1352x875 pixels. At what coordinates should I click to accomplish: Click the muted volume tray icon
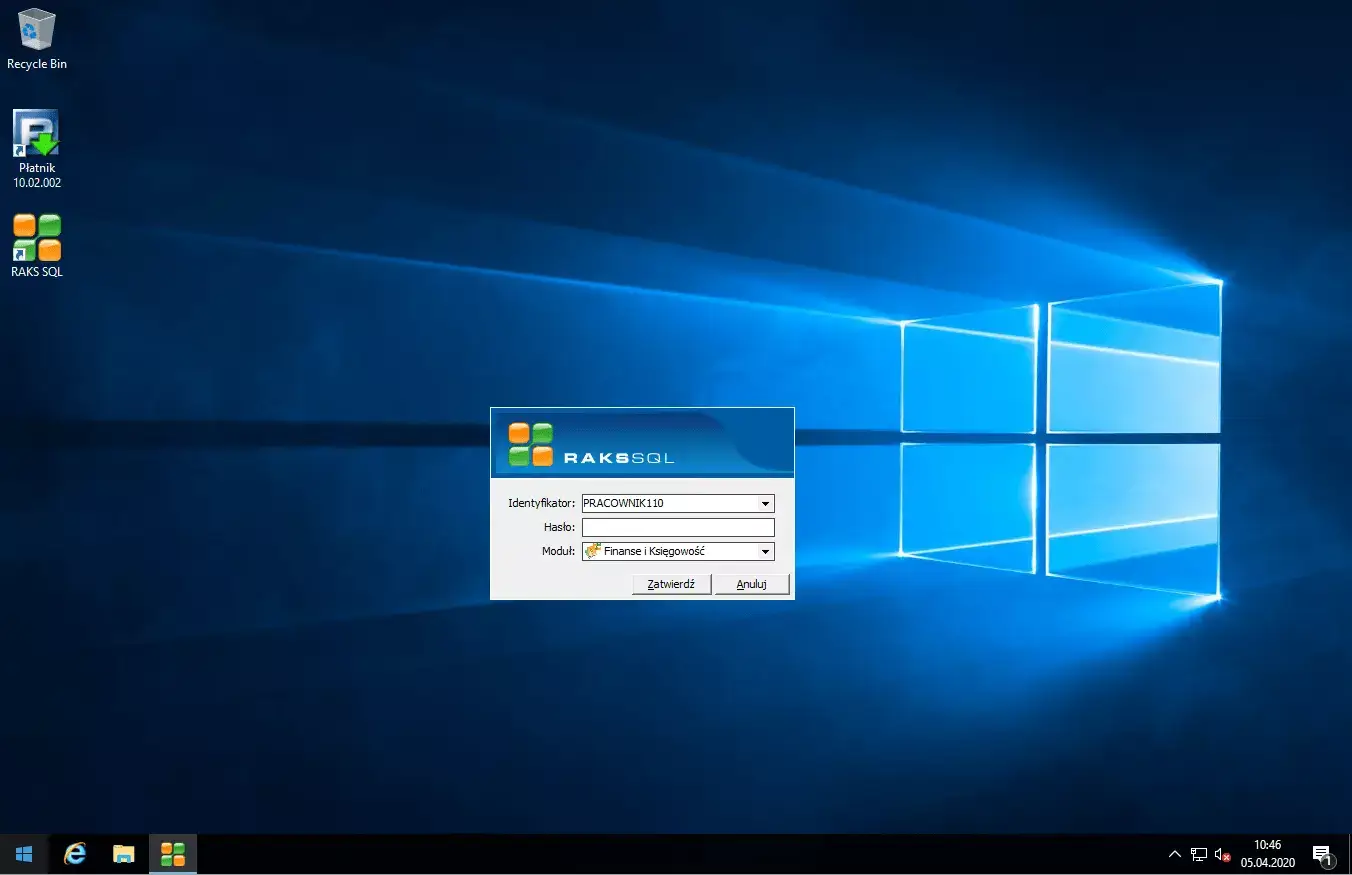(x=1222, y=855)
